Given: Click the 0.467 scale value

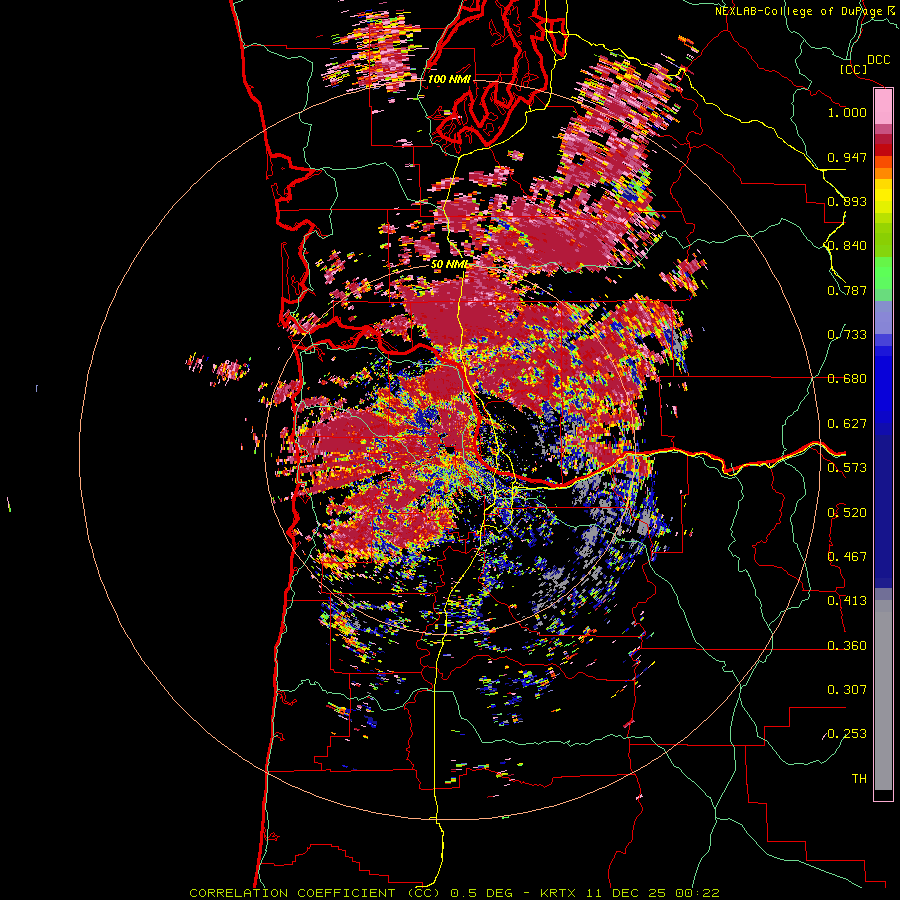Looking at the screenshot, I should [847, 557].
